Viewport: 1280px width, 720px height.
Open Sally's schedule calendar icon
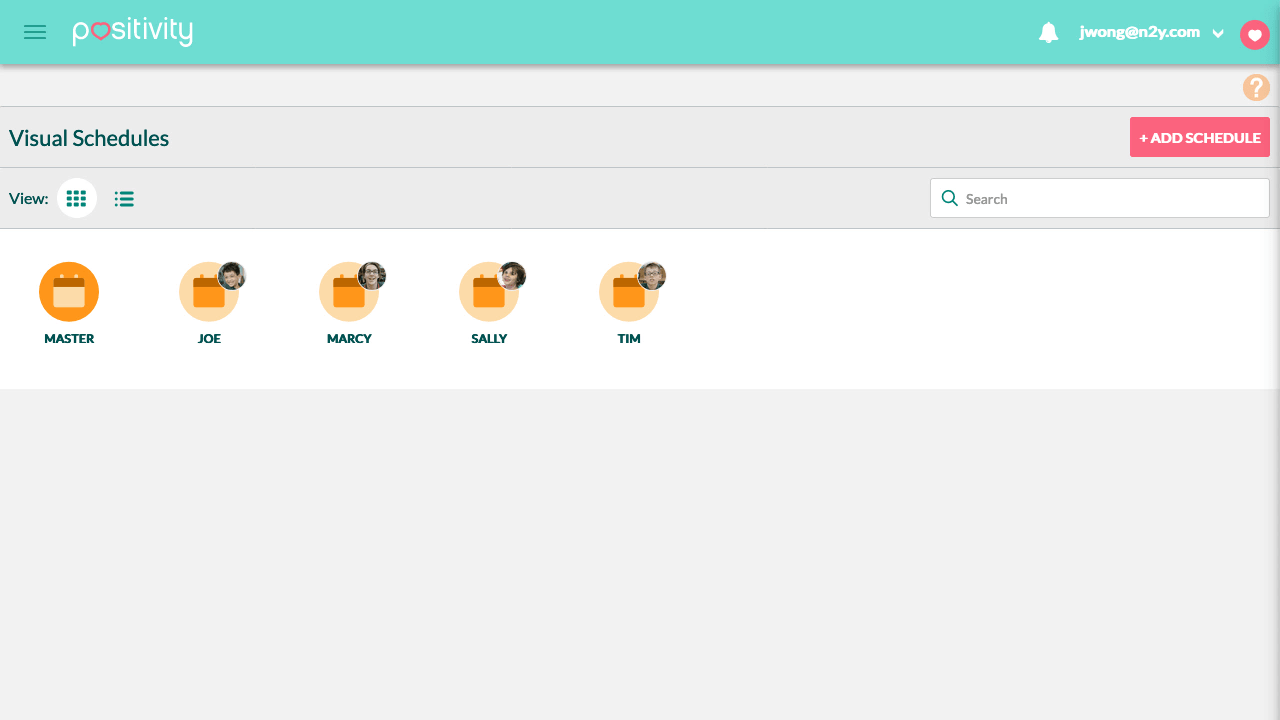click(487, 294)
